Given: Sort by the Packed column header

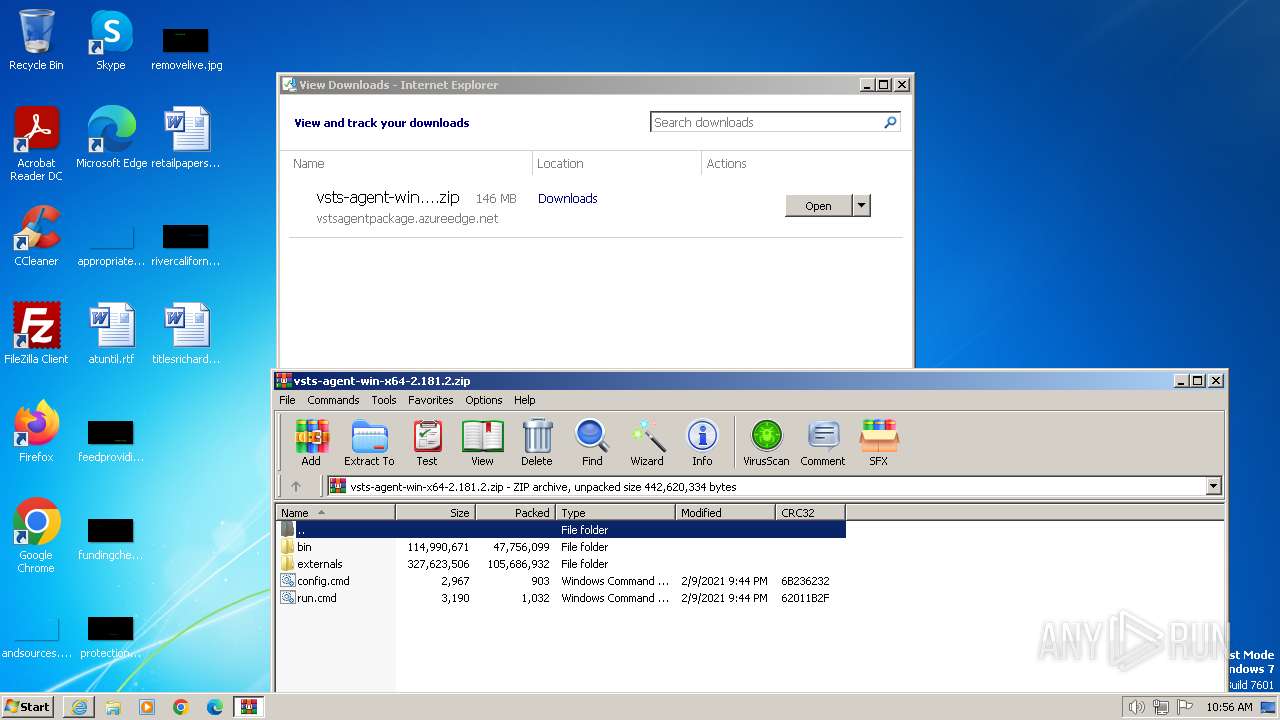Looking at the screenshot, I should pyautogui.click(x=516, y=512).
